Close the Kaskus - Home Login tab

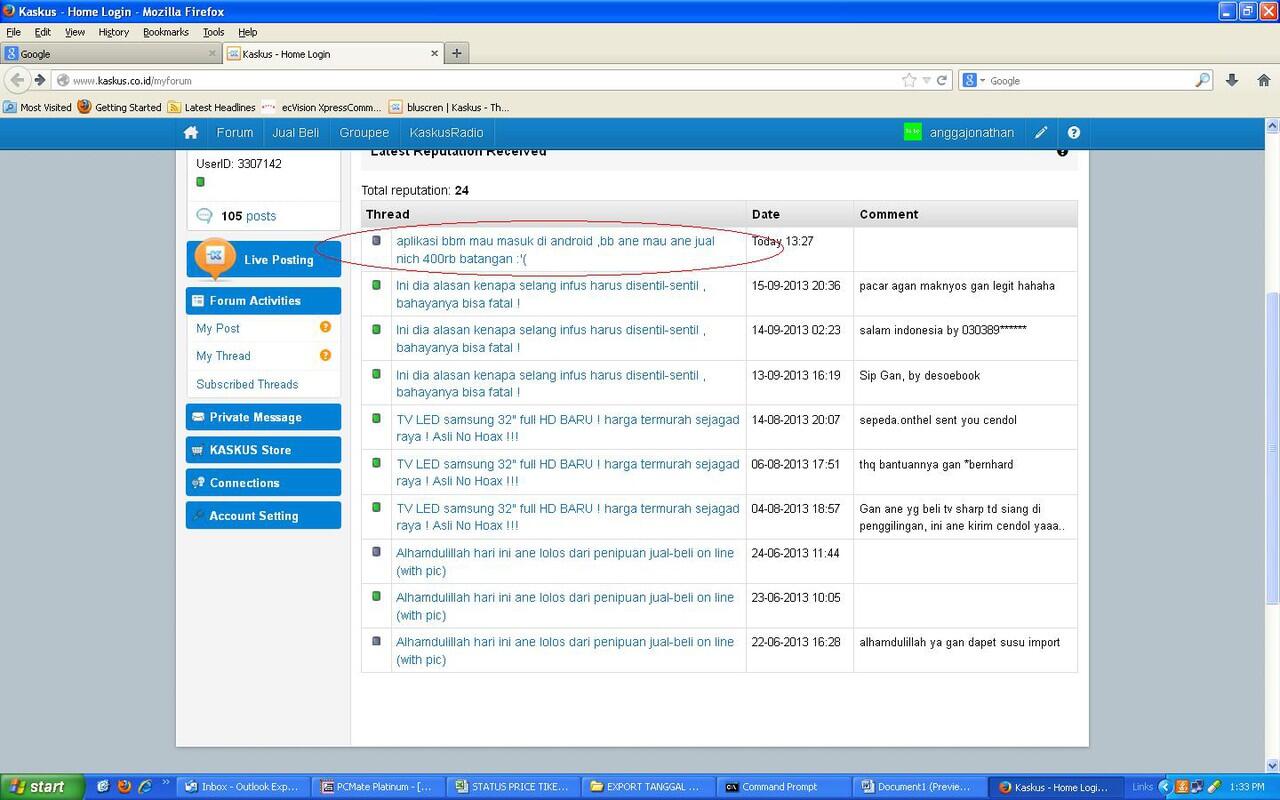coord(435,53)
